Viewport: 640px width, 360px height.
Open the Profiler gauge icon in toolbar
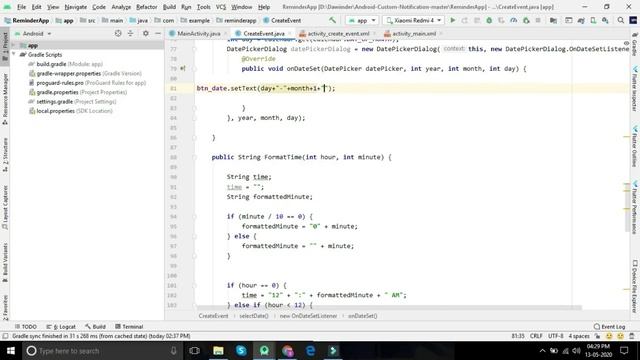(x=513, y=20)
